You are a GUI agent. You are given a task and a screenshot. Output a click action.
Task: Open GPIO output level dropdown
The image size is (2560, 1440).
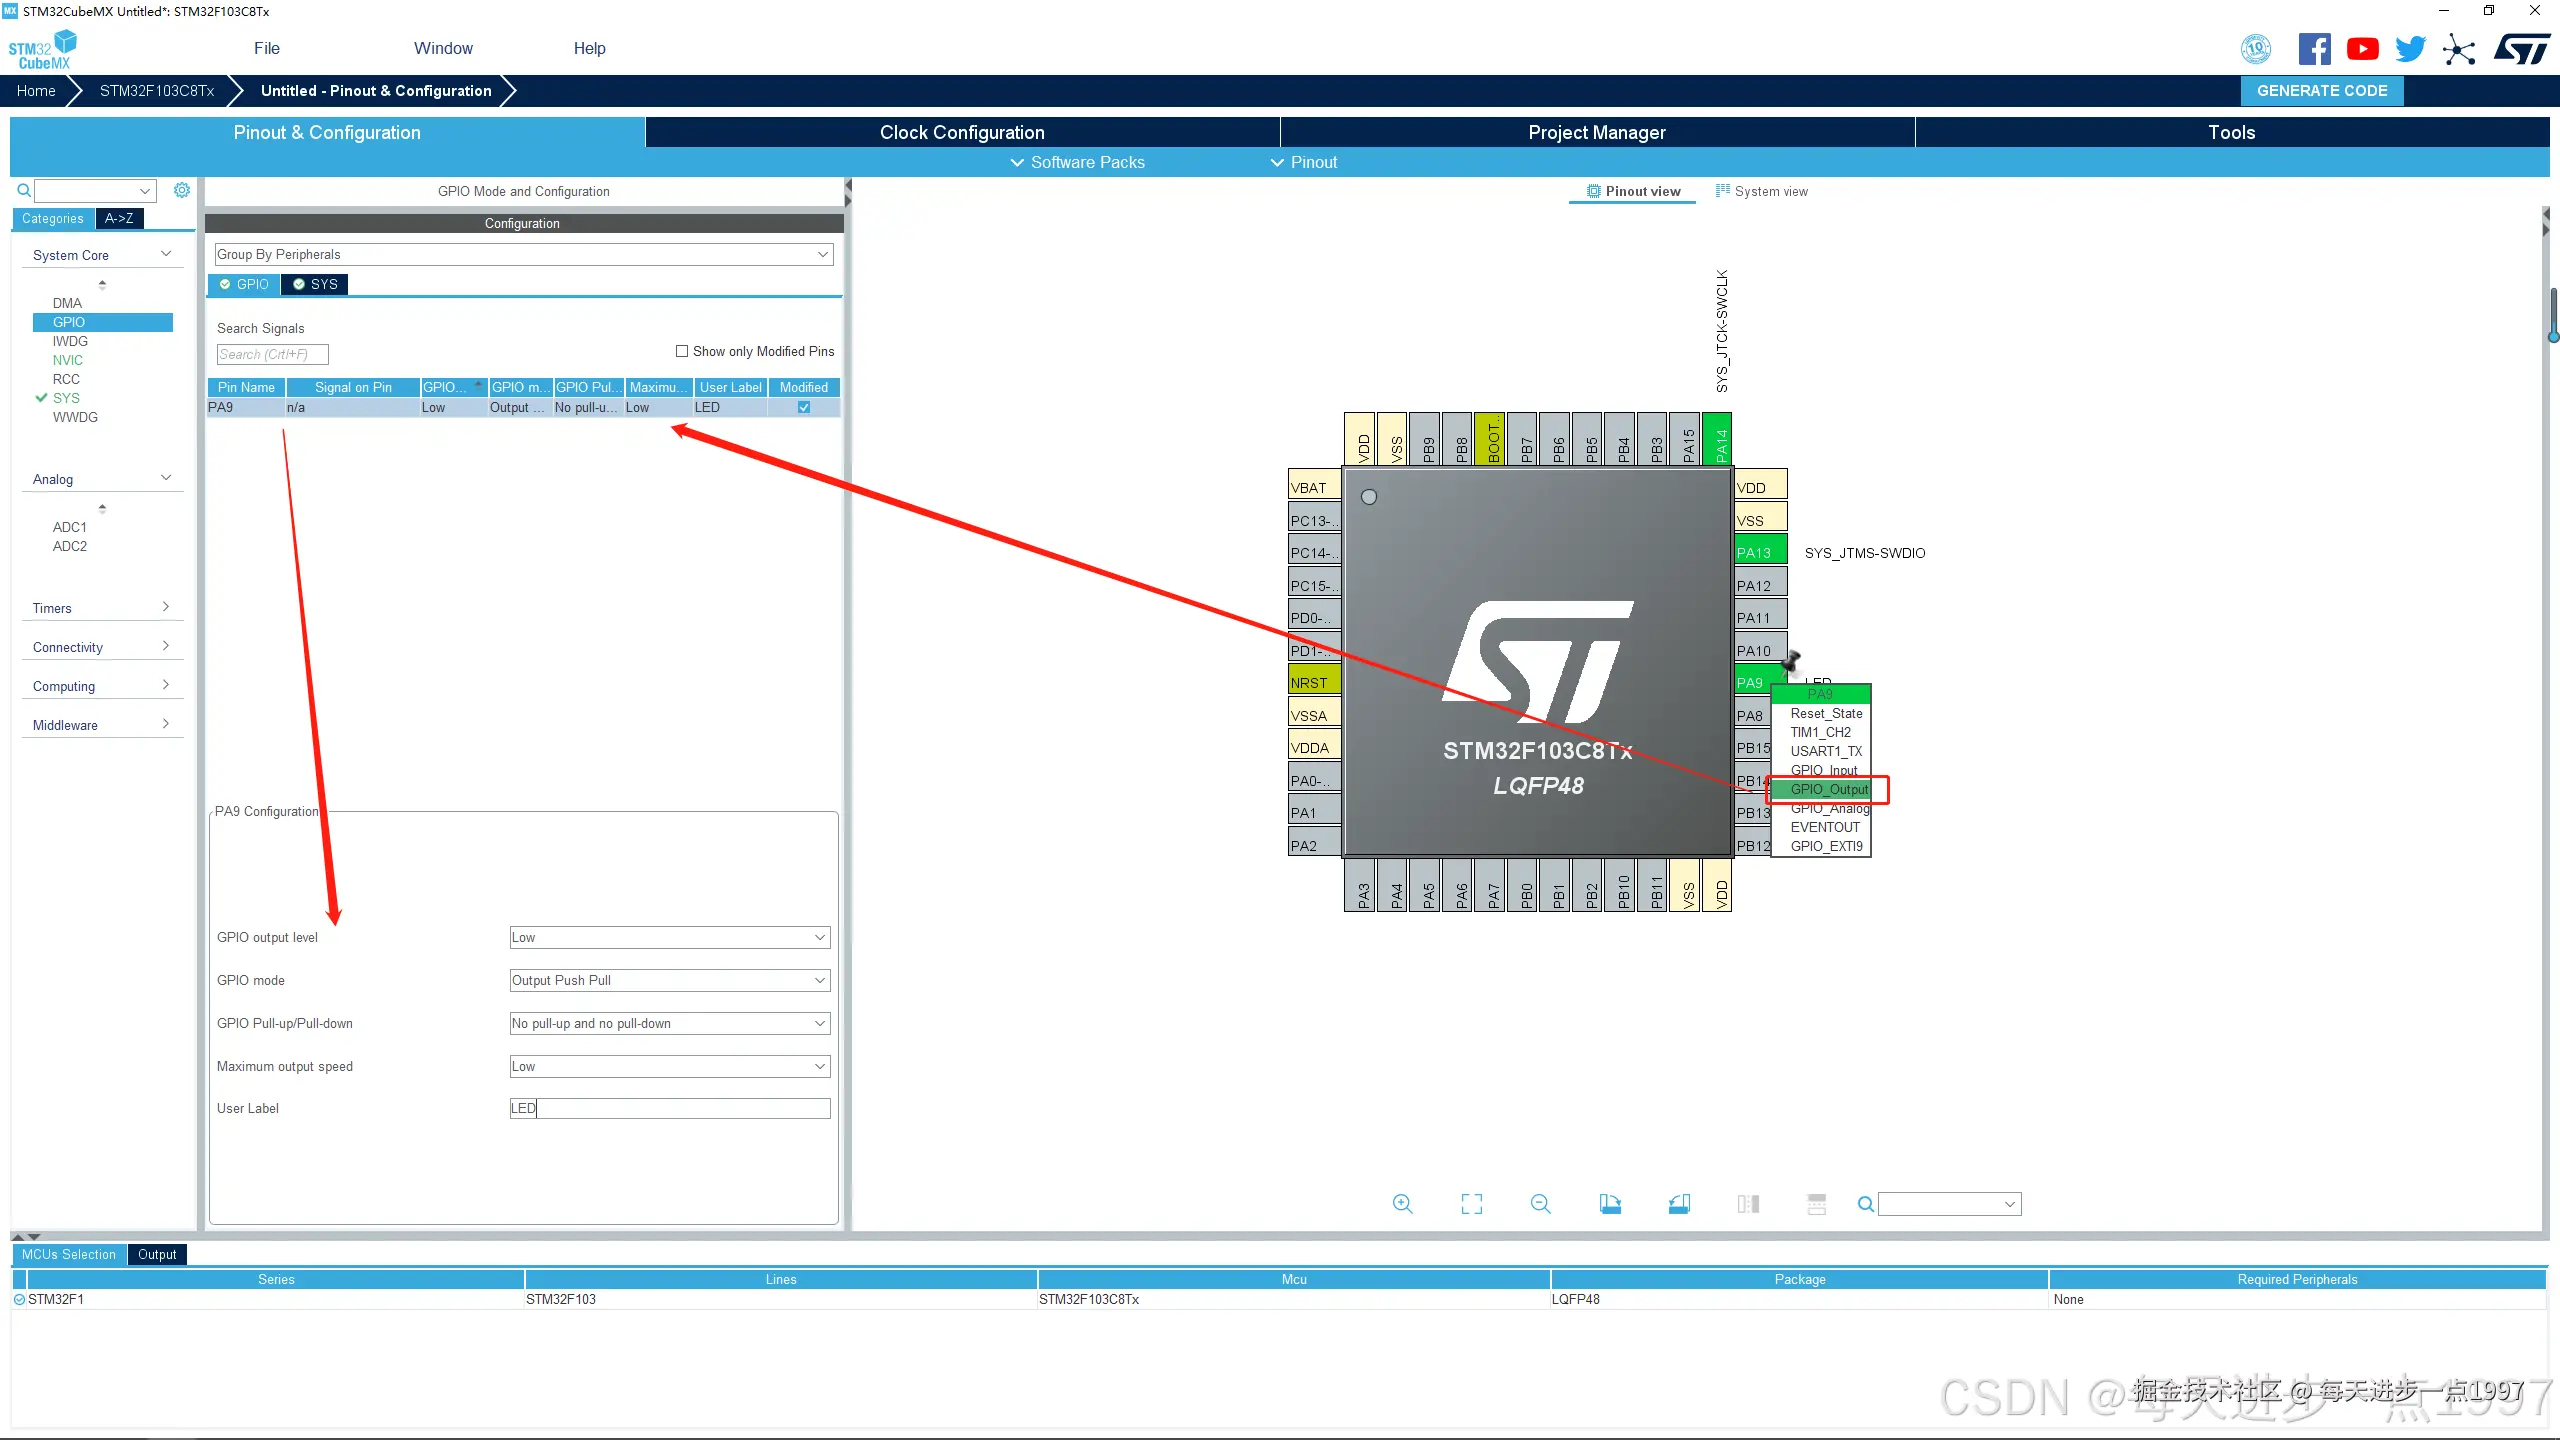670,938
